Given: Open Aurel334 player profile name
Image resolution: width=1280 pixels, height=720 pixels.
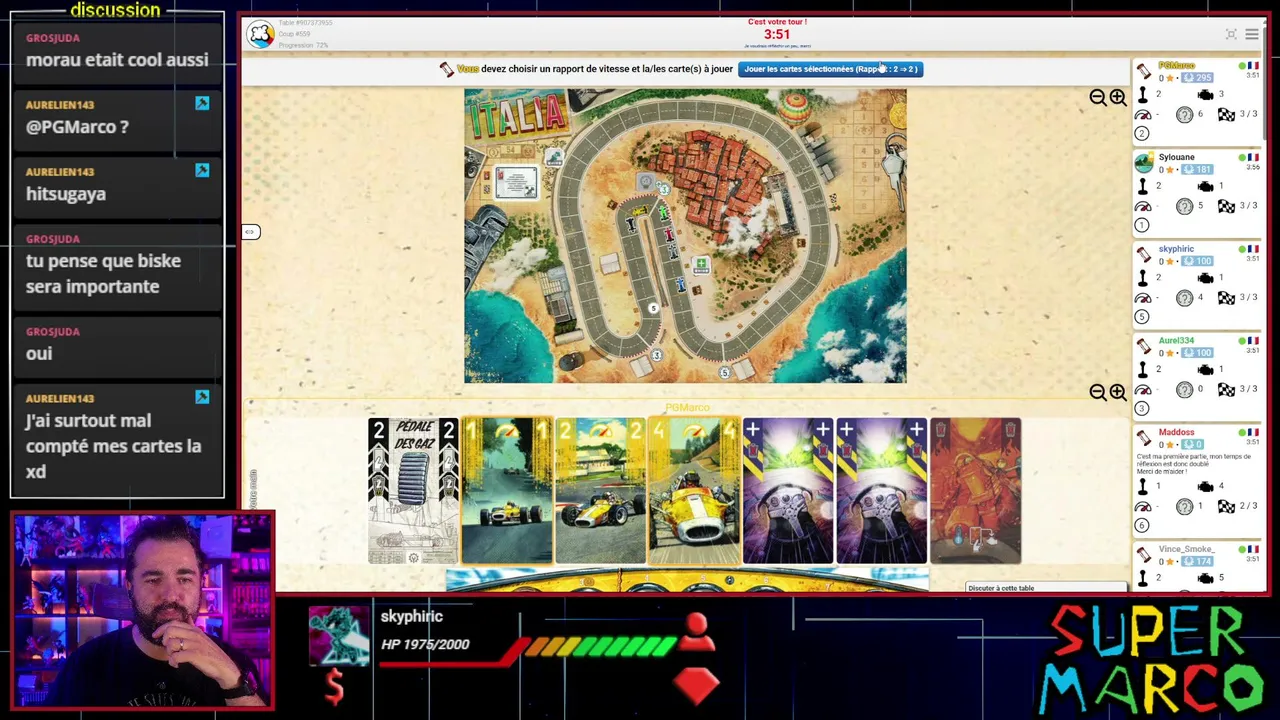Looking at the screenshot, I should (x=1176, y=341).
